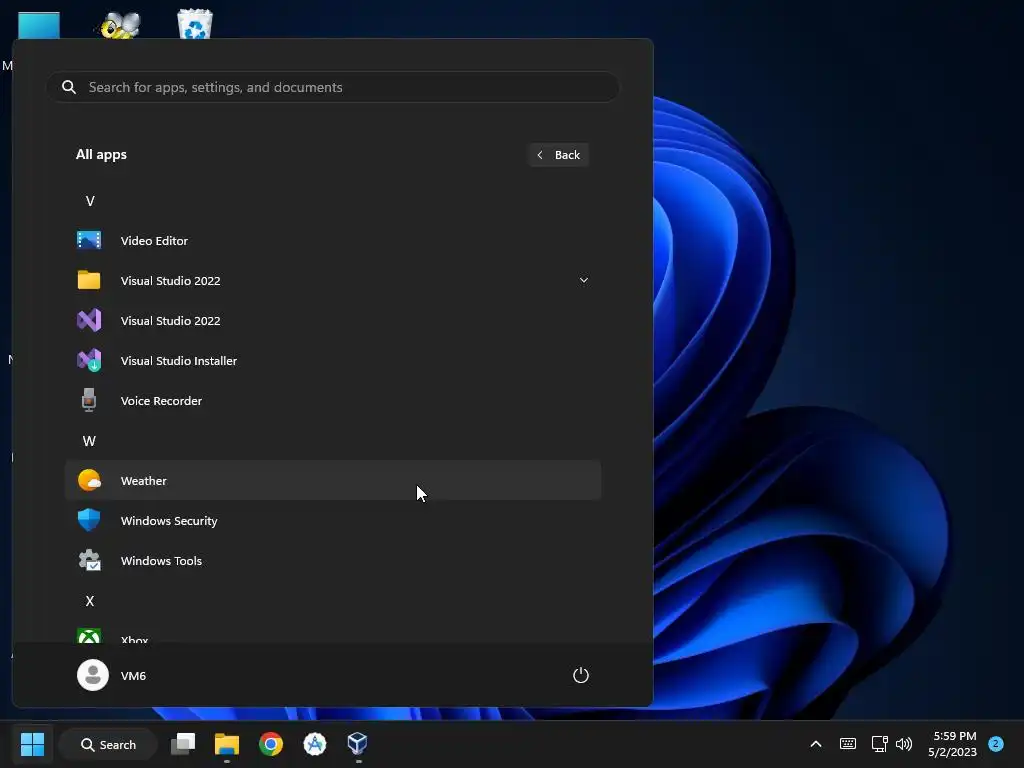Select the 'Visual Studio Installer' label
Viewport: 1024px width, 768px height.
(x=179, y=360)
